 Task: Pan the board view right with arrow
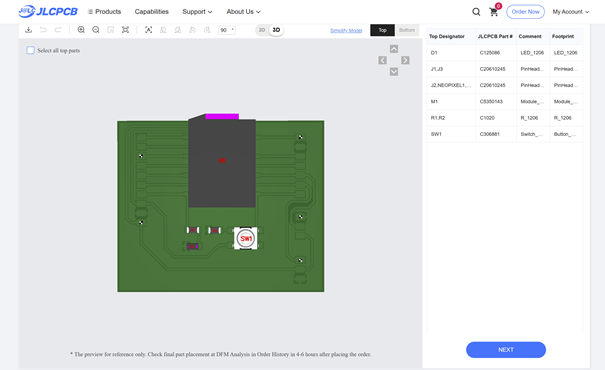(405, 60)
